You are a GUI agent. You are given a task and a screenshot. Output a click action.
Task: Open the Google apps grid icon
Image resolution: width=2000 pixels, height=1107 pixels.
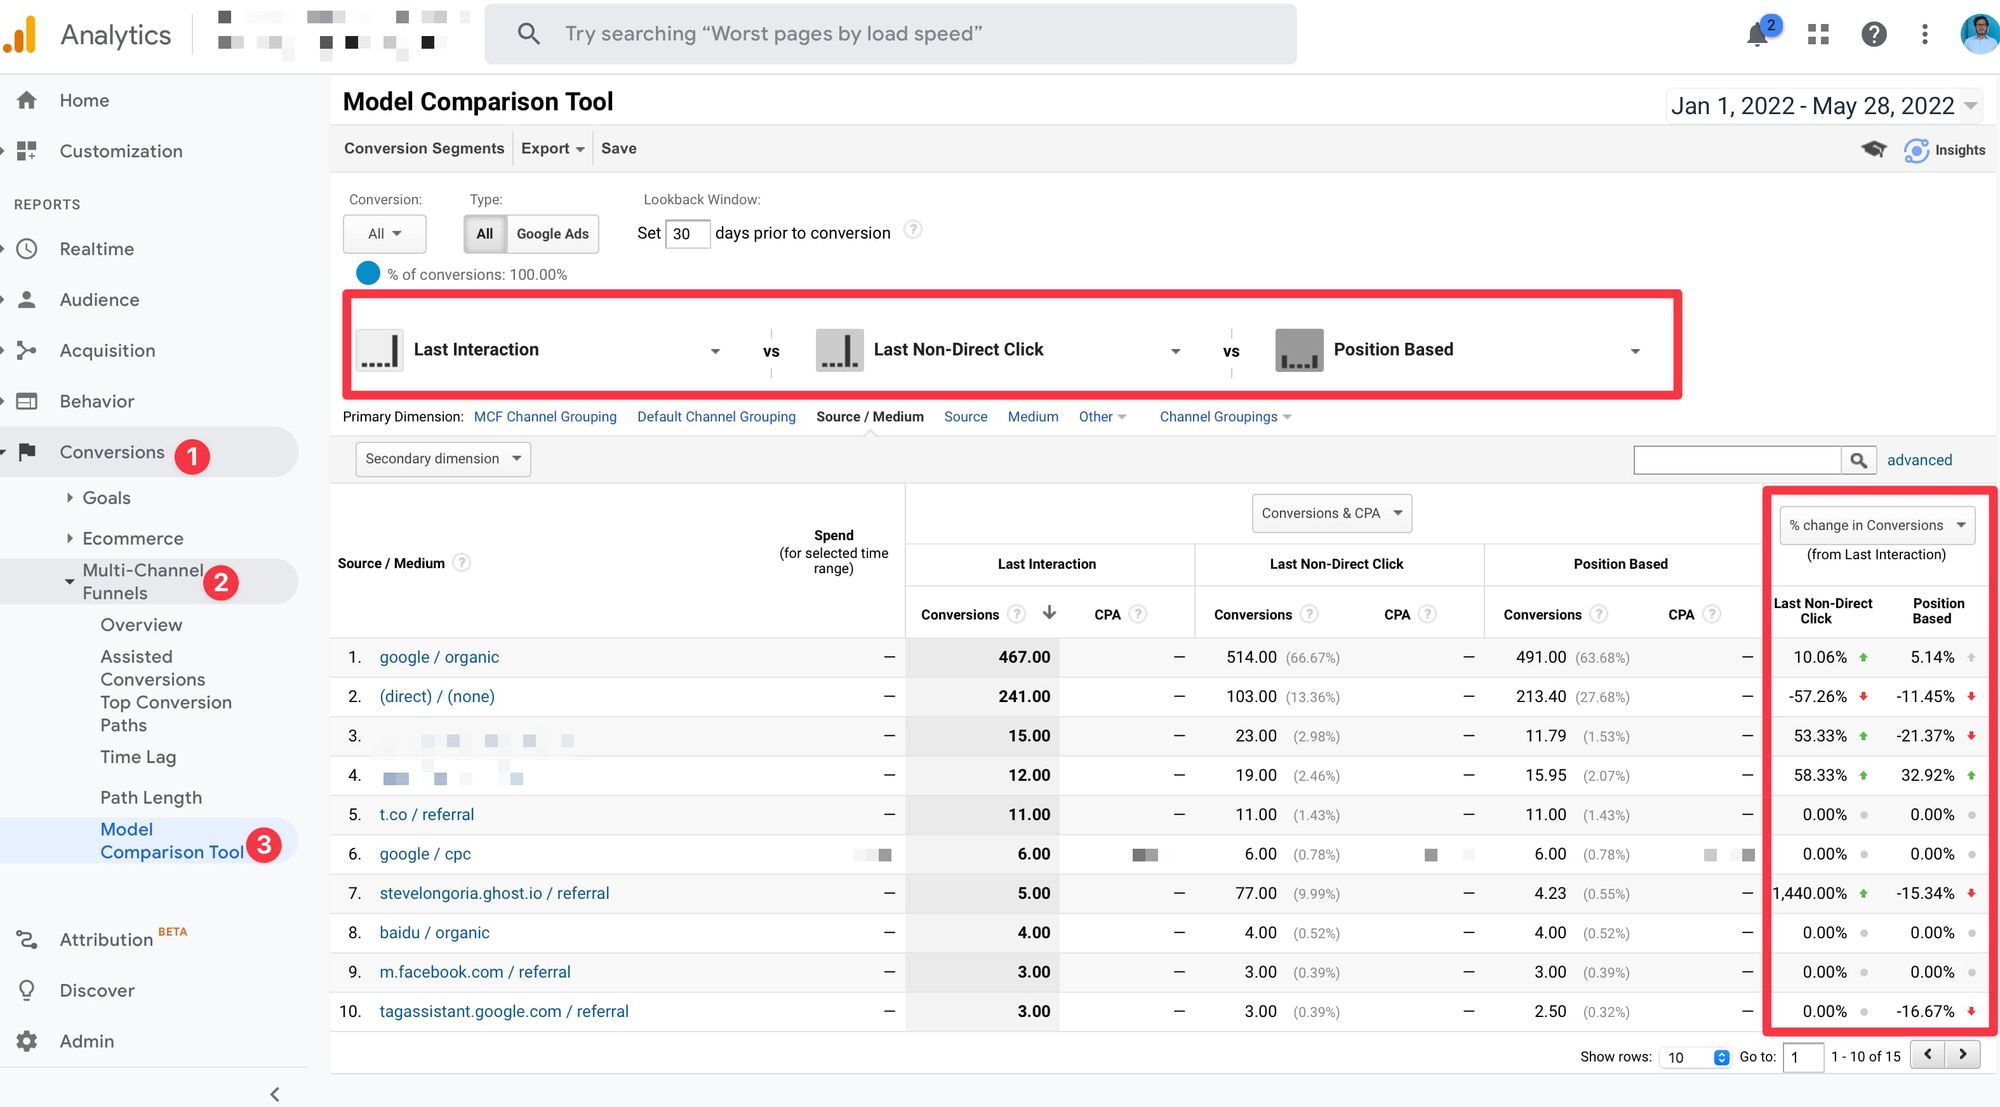coord(1818,34)
